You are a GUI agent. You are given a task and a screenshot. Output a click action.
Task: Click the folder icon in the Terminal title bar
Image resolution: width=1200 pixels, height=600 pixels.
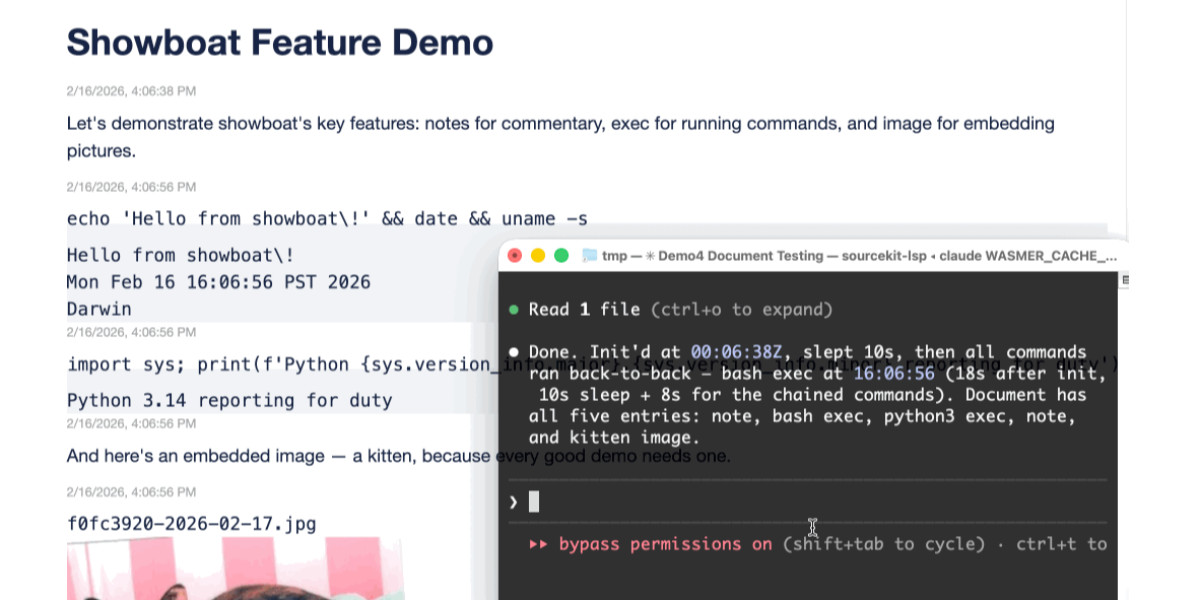point(588,256)
